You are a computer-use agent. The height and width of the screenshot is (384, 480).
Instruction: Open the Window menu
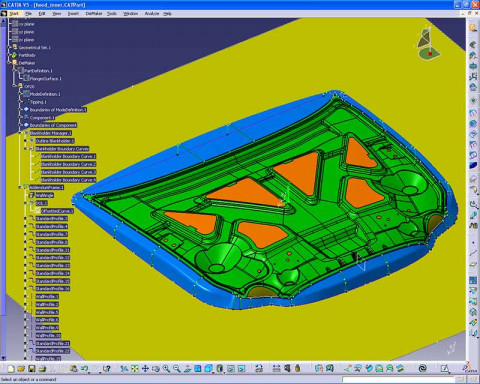[x=130, y=14]
